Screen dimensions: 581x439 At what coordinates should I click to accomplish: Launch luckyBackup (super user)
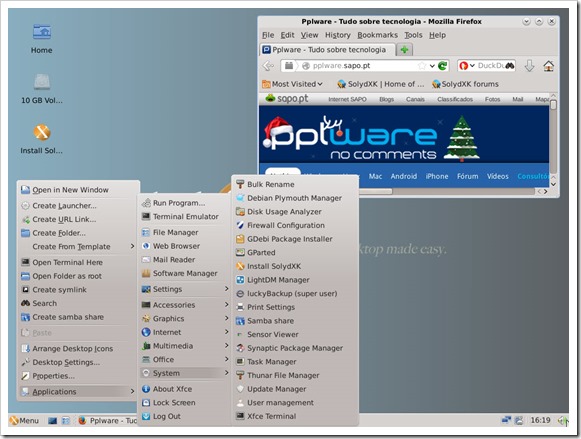(x=295, y=293)
